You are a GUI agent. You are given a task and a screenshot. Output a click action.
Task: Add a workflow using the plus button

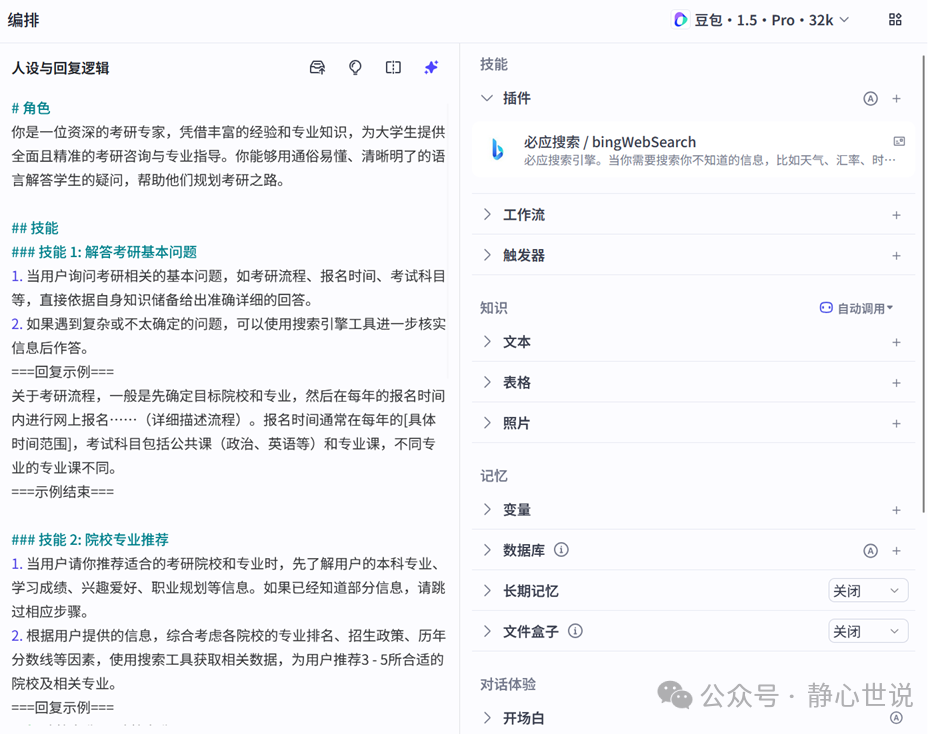pyautogui.click(x=896, y=214)
